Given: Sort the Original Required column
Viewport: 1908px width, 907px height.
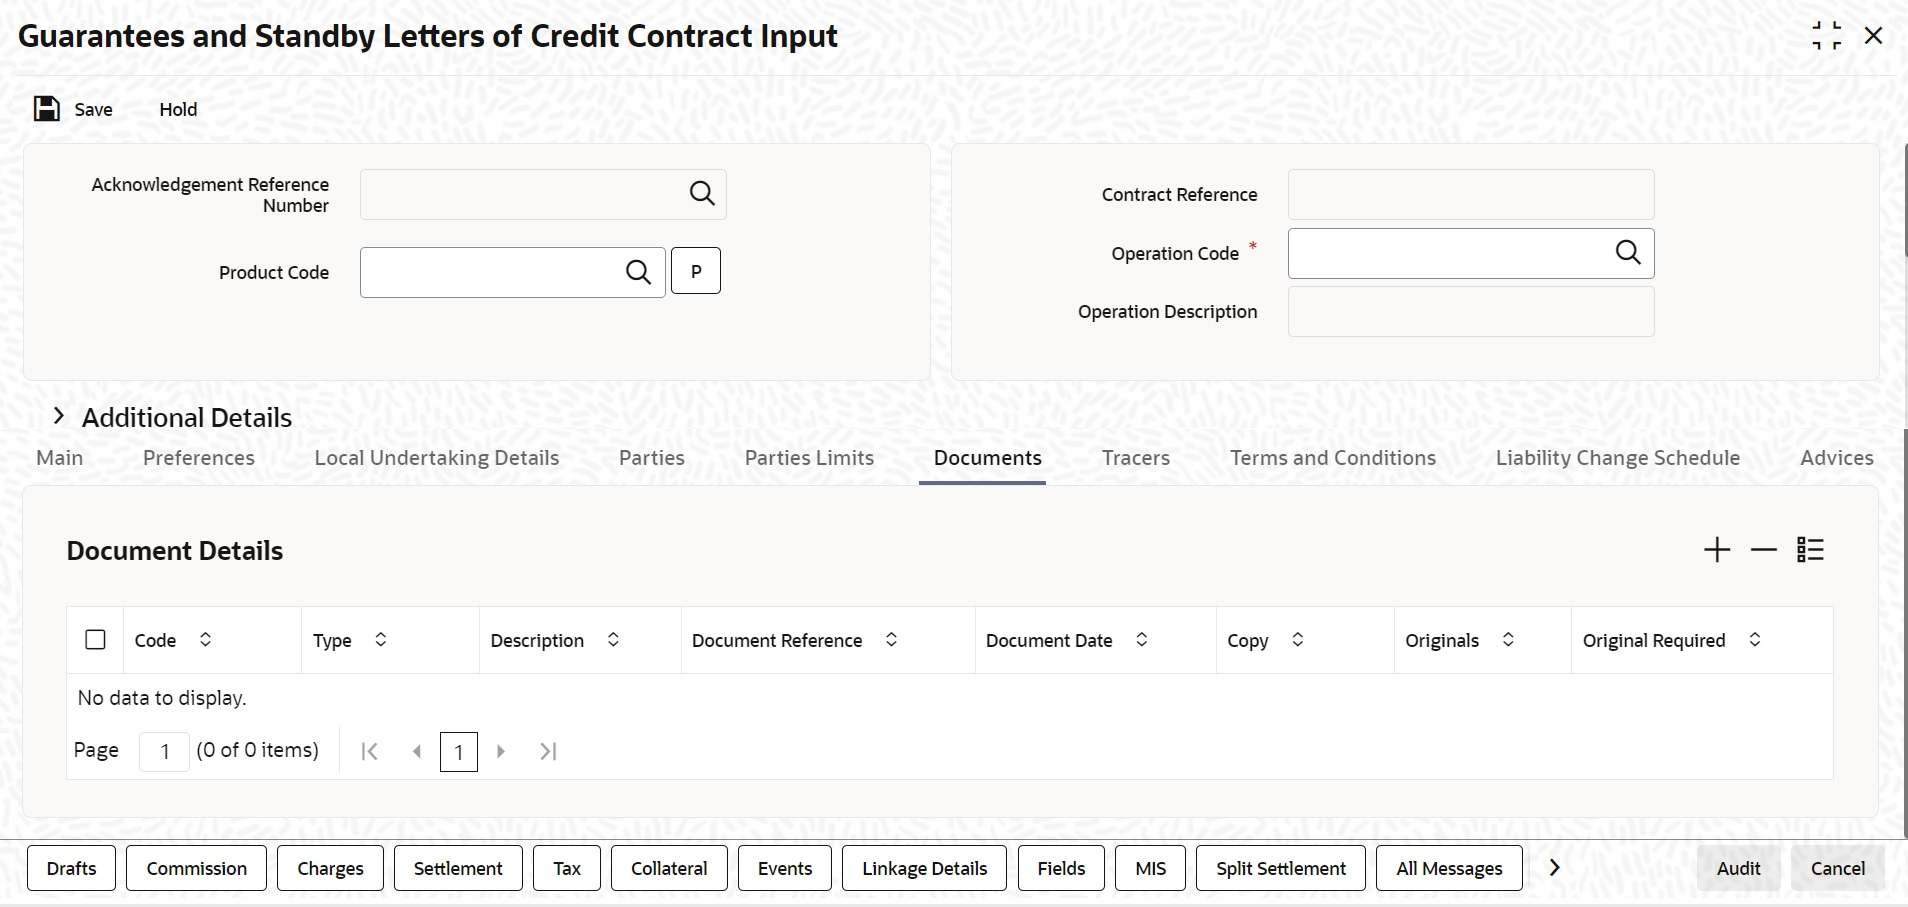Looking at the screenshot, I should coord(1754,639).
